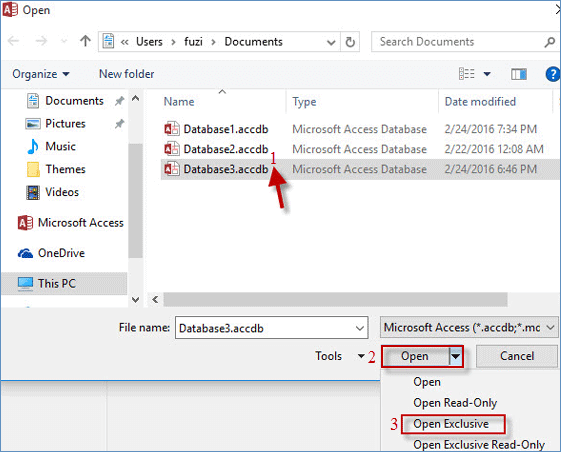The width and height of the screenshot is (561, 452).
Task: Toggle the preview pane icon
Action: [x=519, y=74]
